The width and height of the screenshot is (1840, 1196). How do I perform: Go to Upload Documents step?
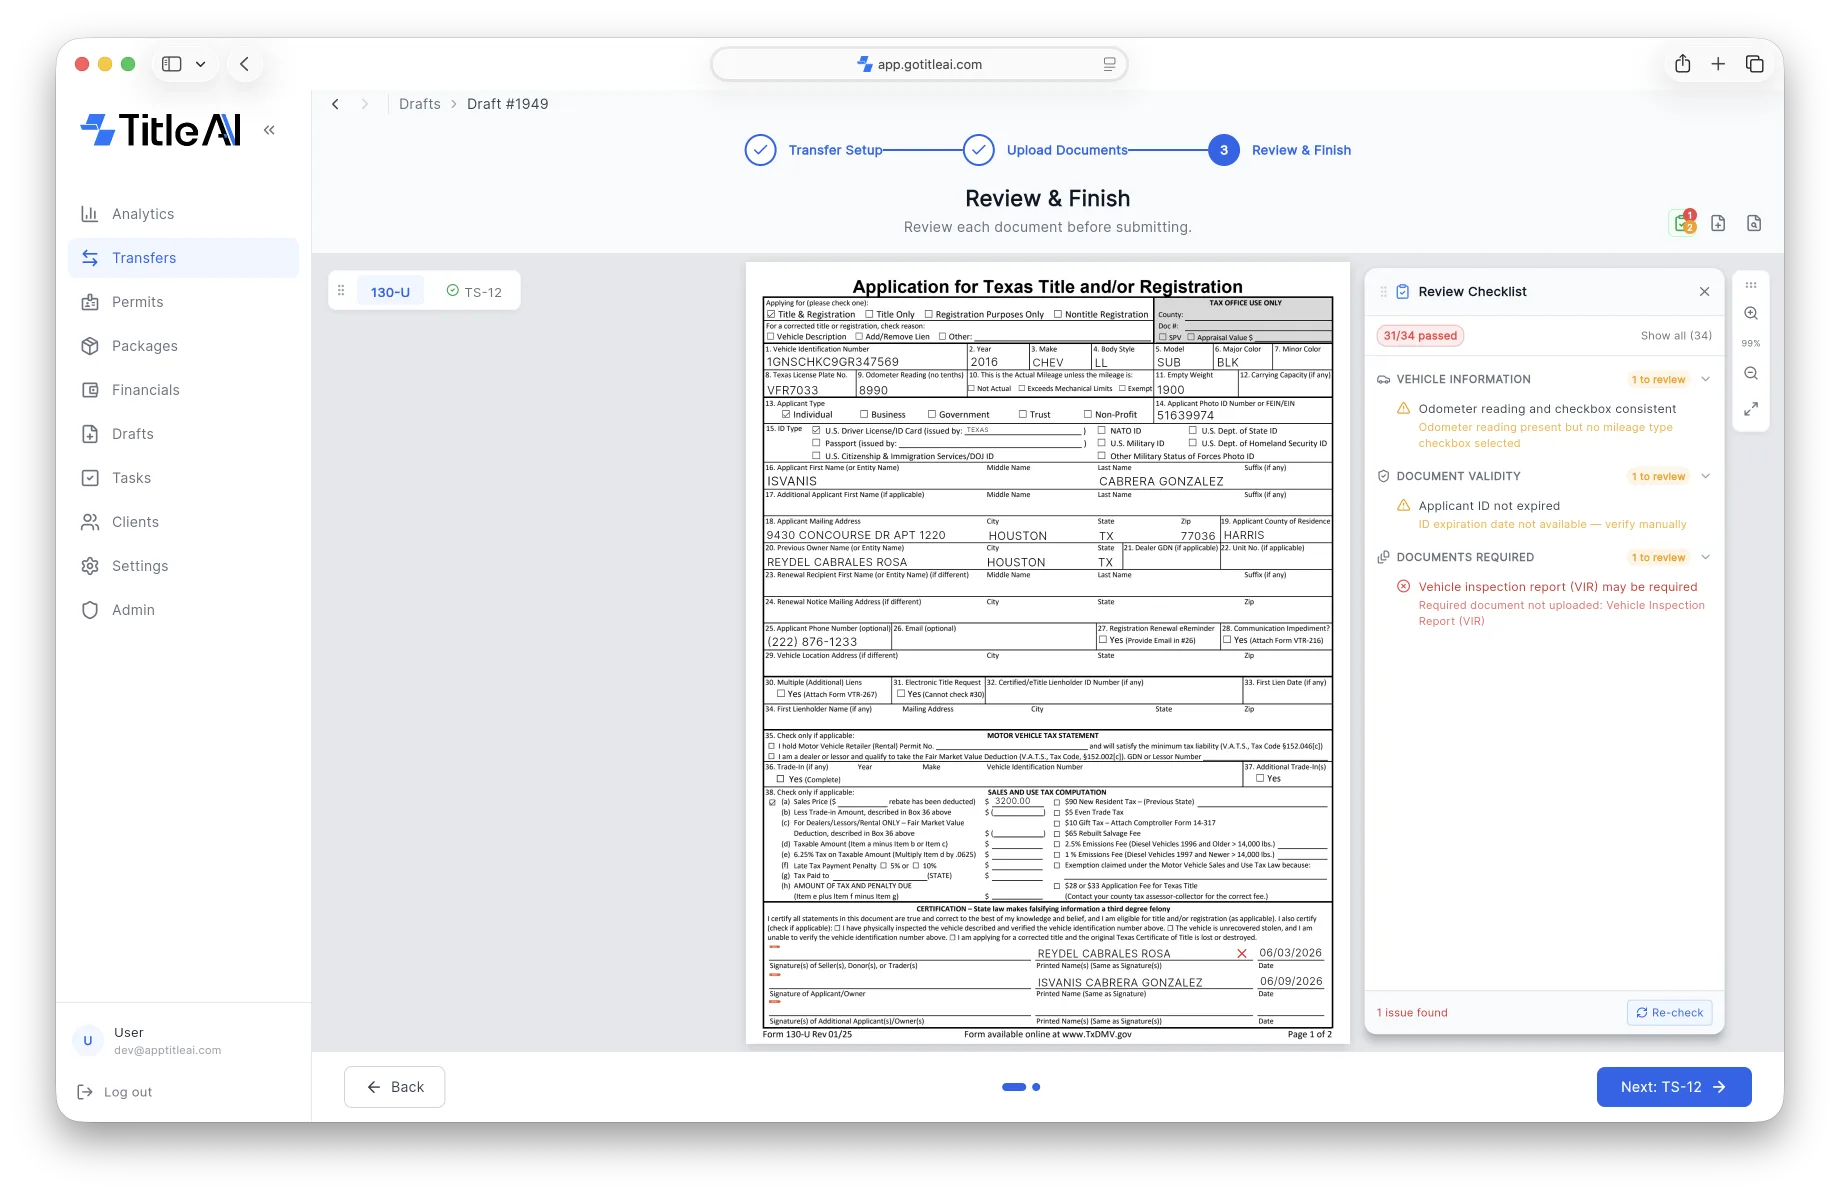(1046, 150)
